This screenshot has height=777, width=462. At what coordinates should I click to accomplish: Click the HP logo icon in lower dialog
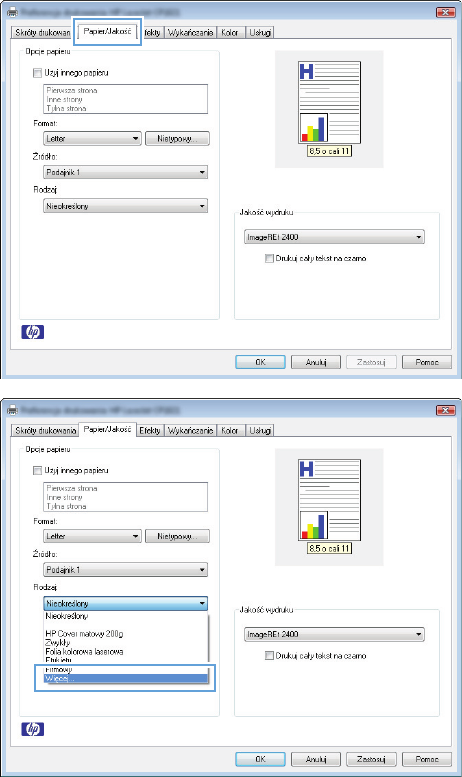coord(33,729)
